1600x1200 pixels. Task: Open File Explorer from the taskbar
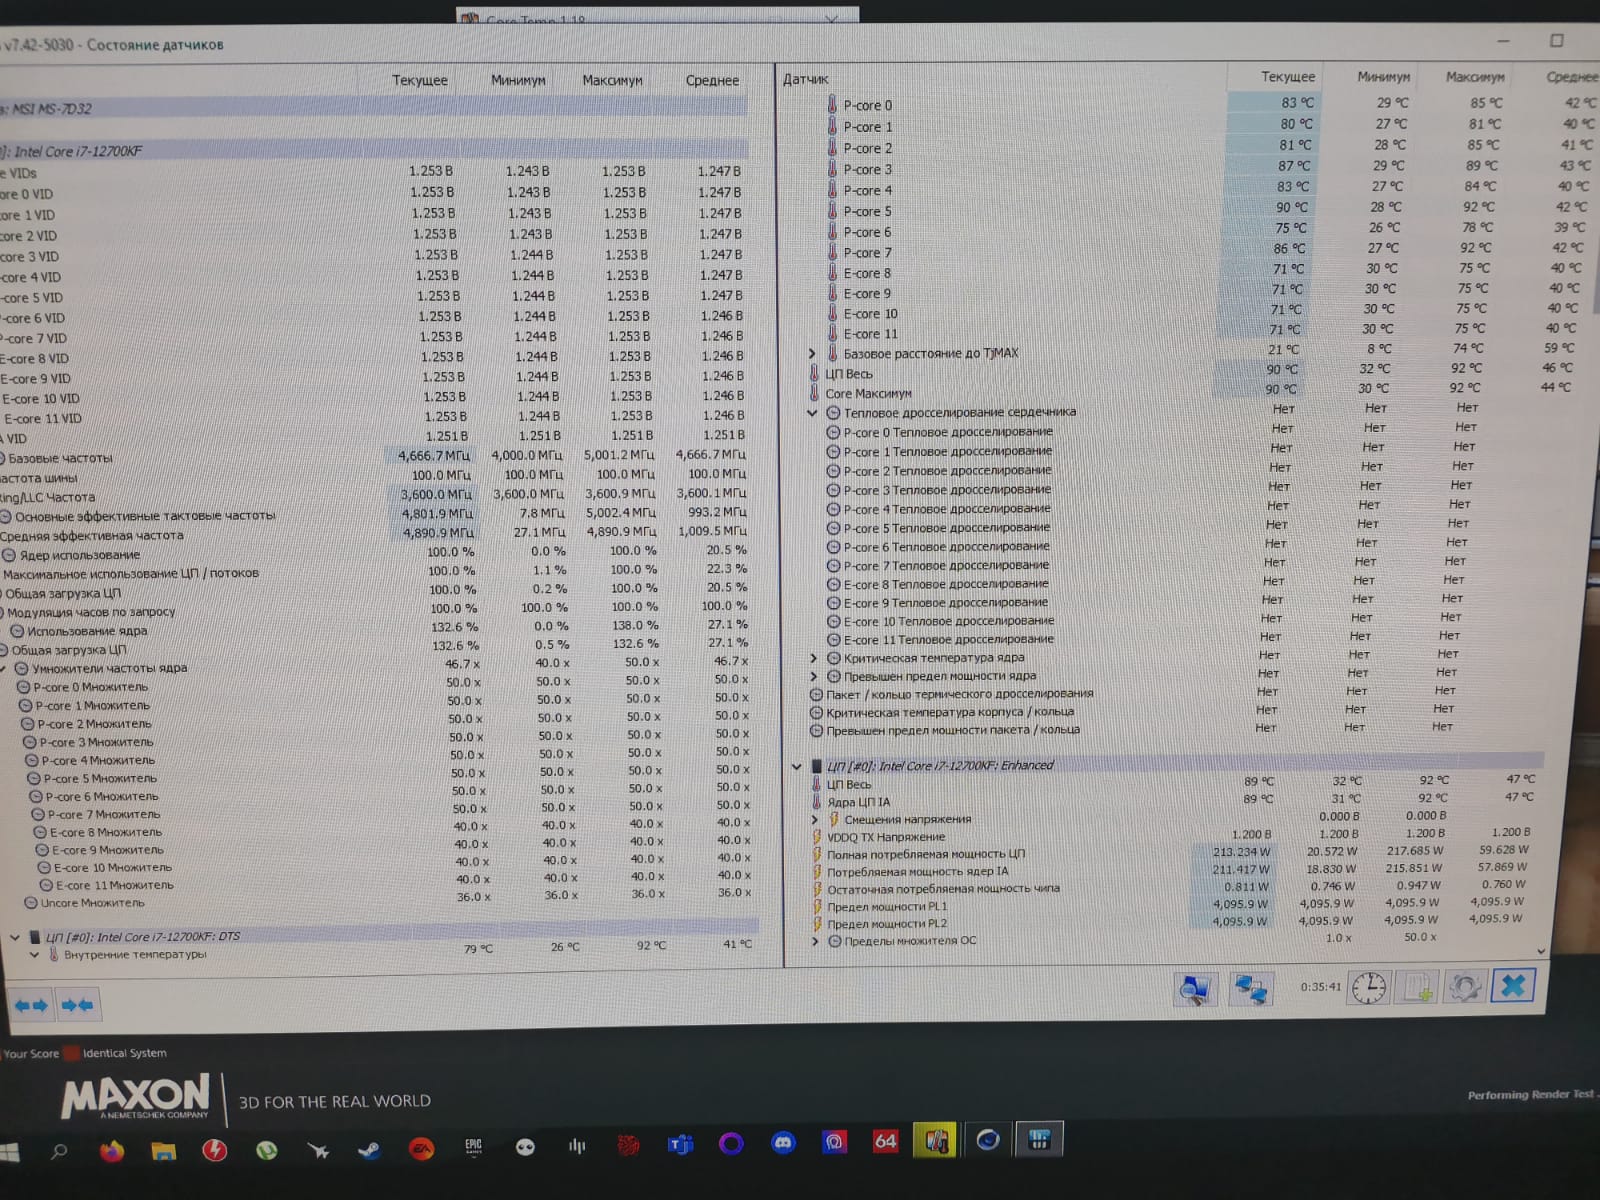163,1150
